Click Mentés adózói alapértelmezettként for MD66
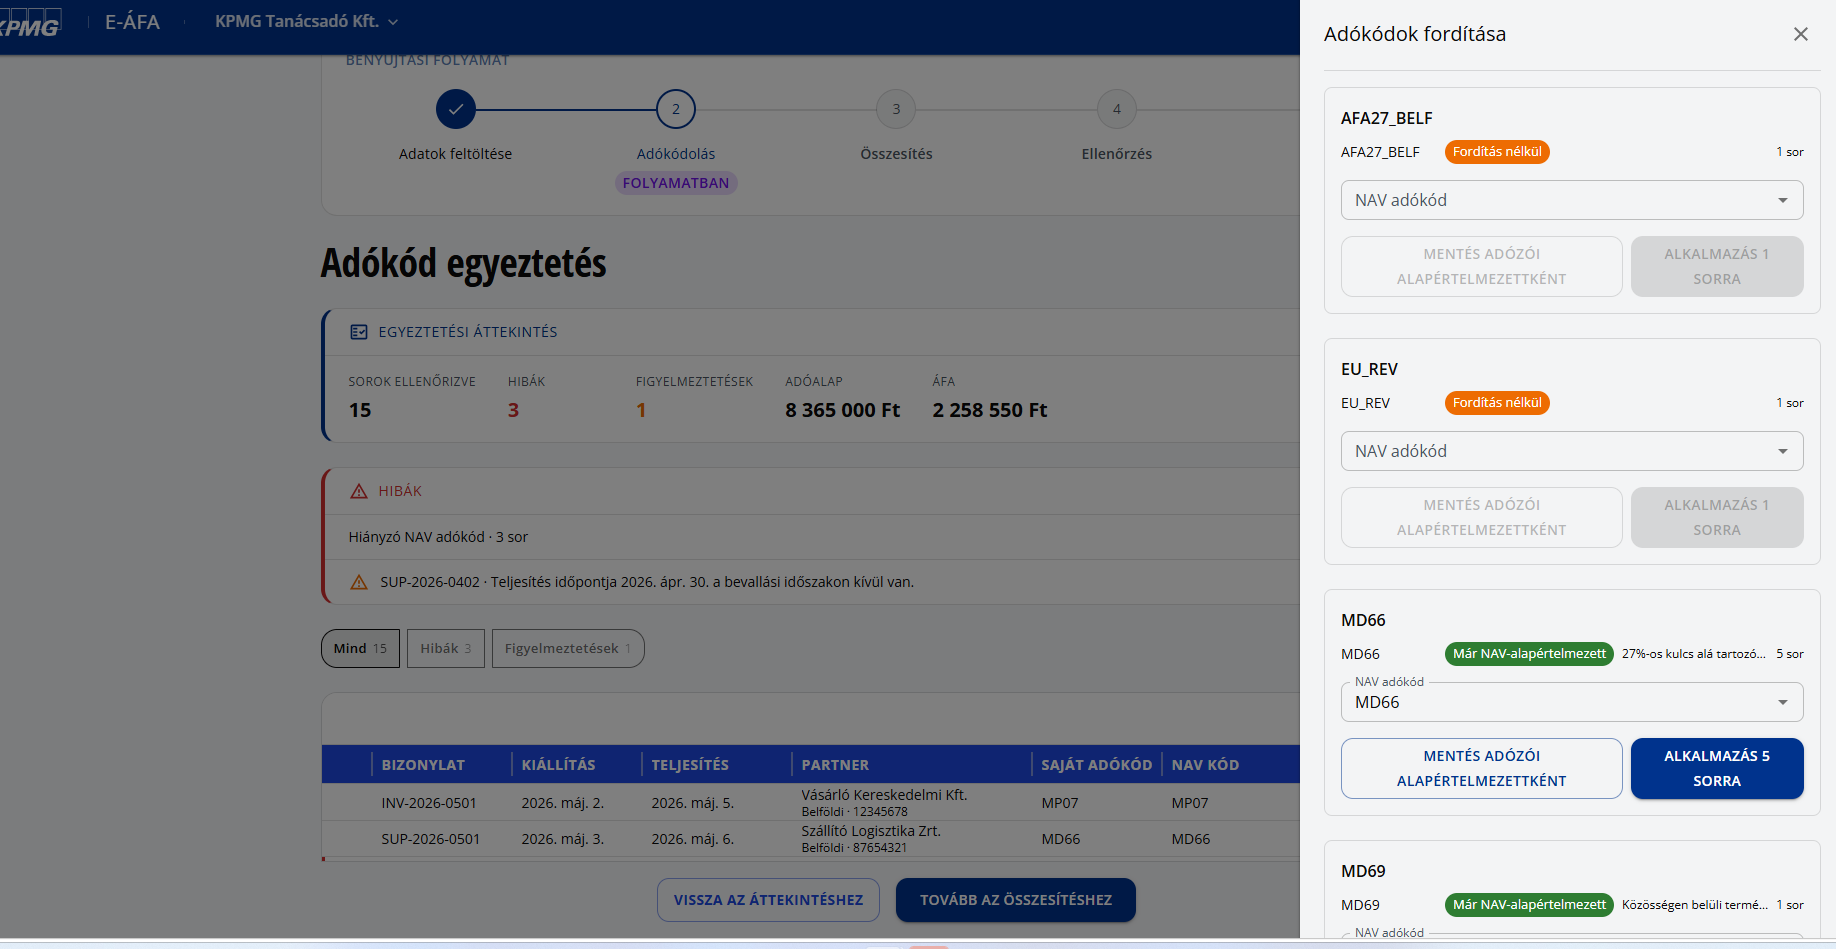The image size is (1836, 949). point(1482,768)
